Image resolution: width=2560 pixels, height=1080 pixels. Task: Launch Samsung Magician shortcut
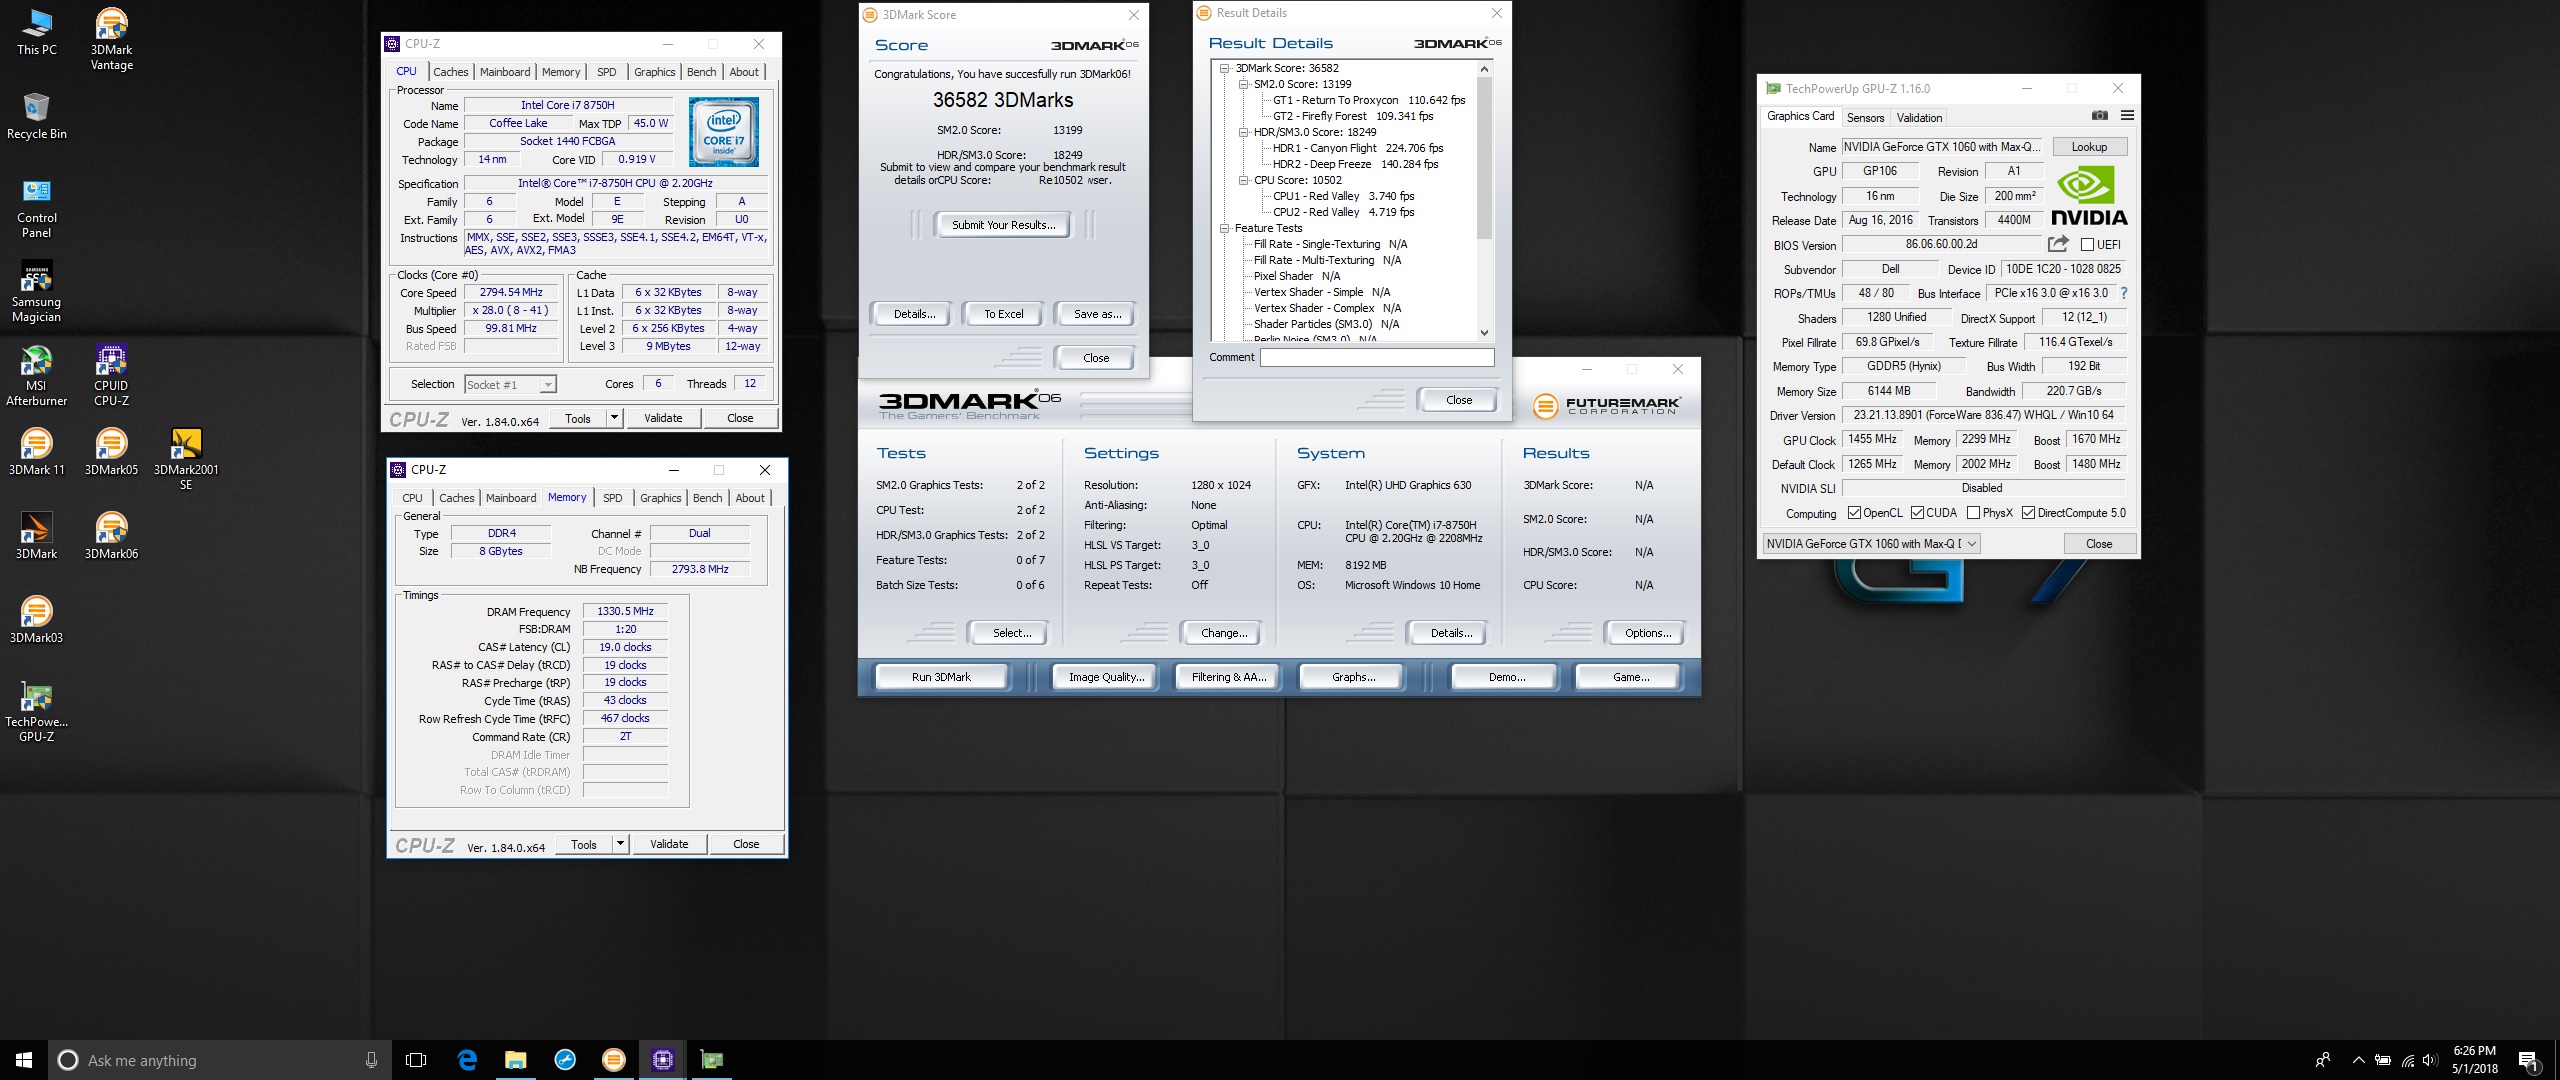[36, 292]
